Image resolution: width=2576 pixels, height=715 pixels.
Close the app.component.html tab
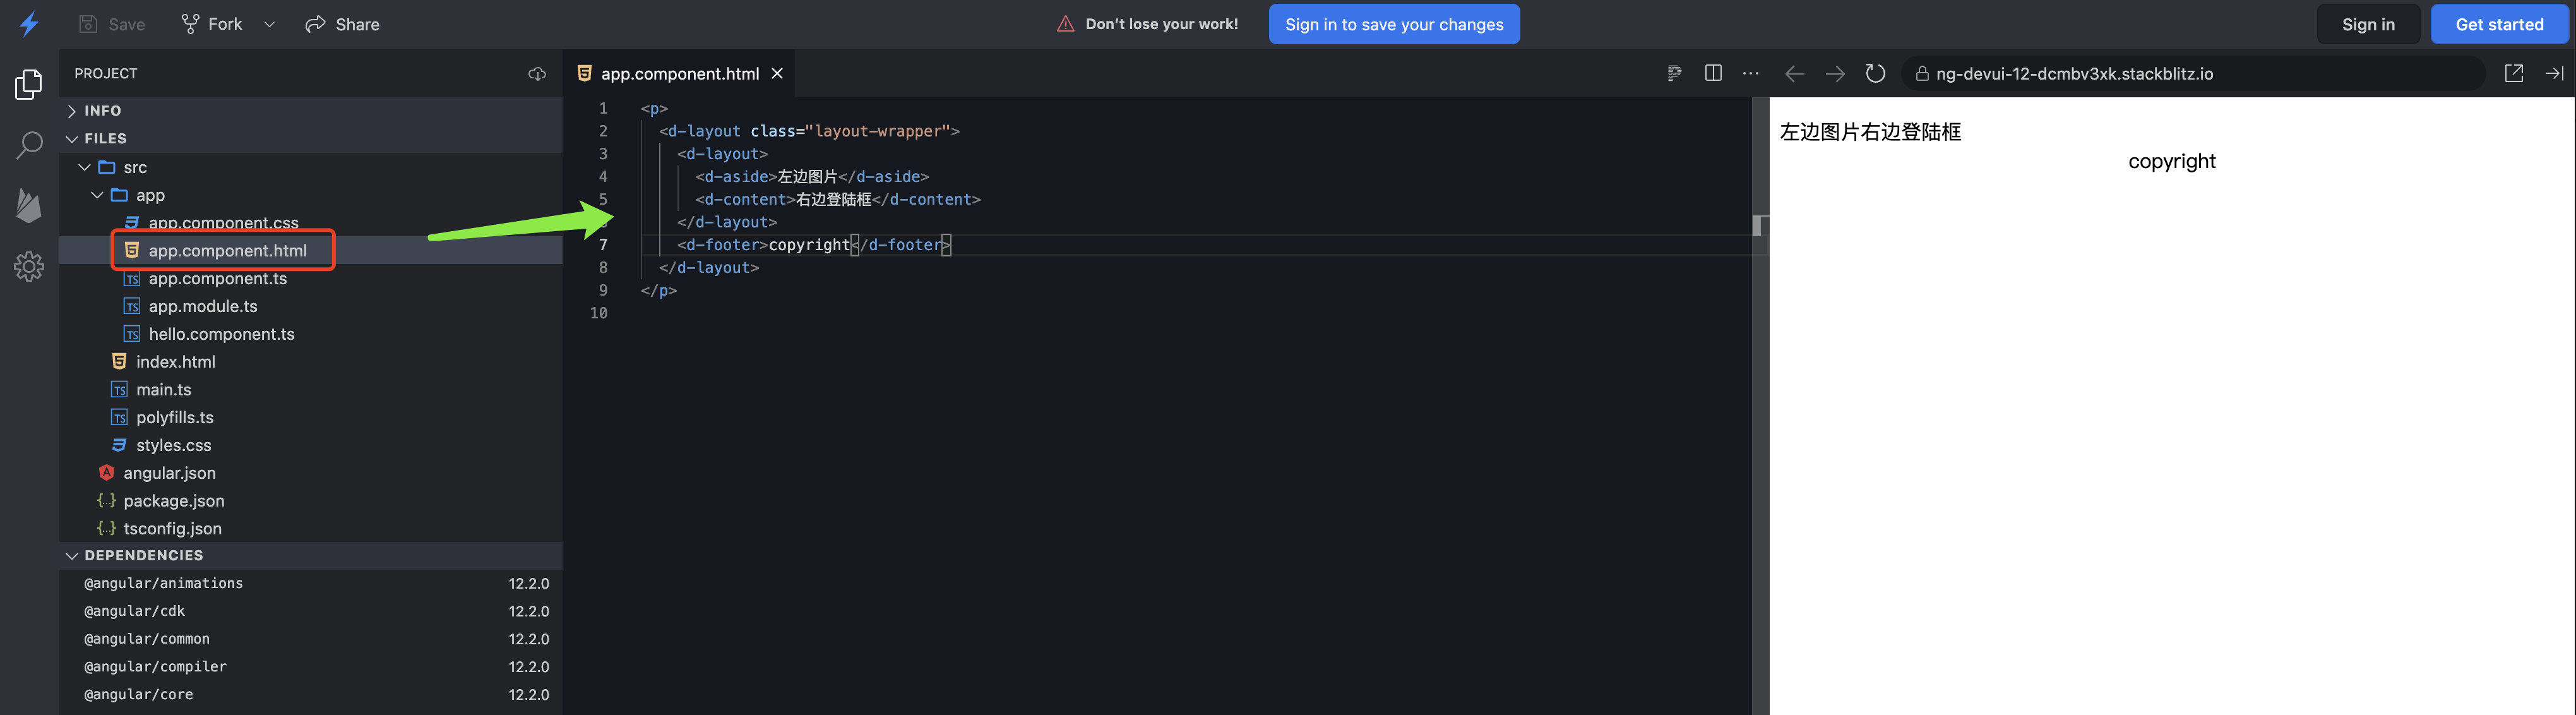[777, 74]
